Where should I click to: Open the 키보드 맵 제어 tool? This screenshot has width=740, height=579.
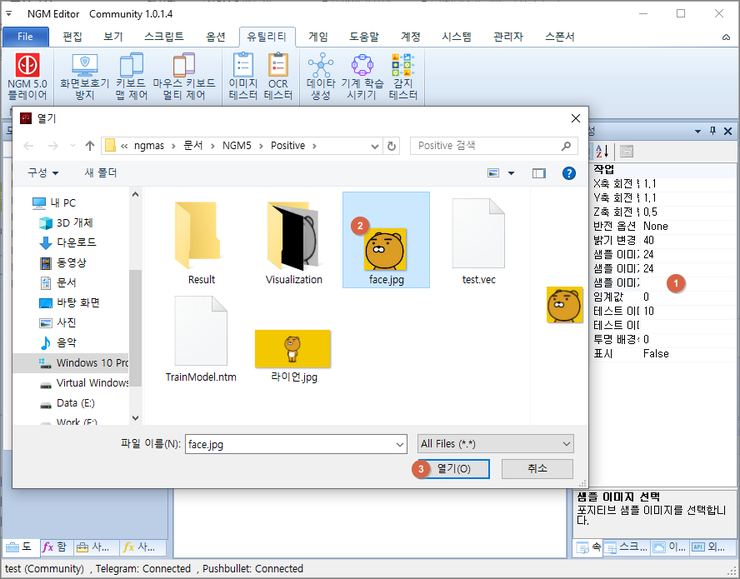131,76
